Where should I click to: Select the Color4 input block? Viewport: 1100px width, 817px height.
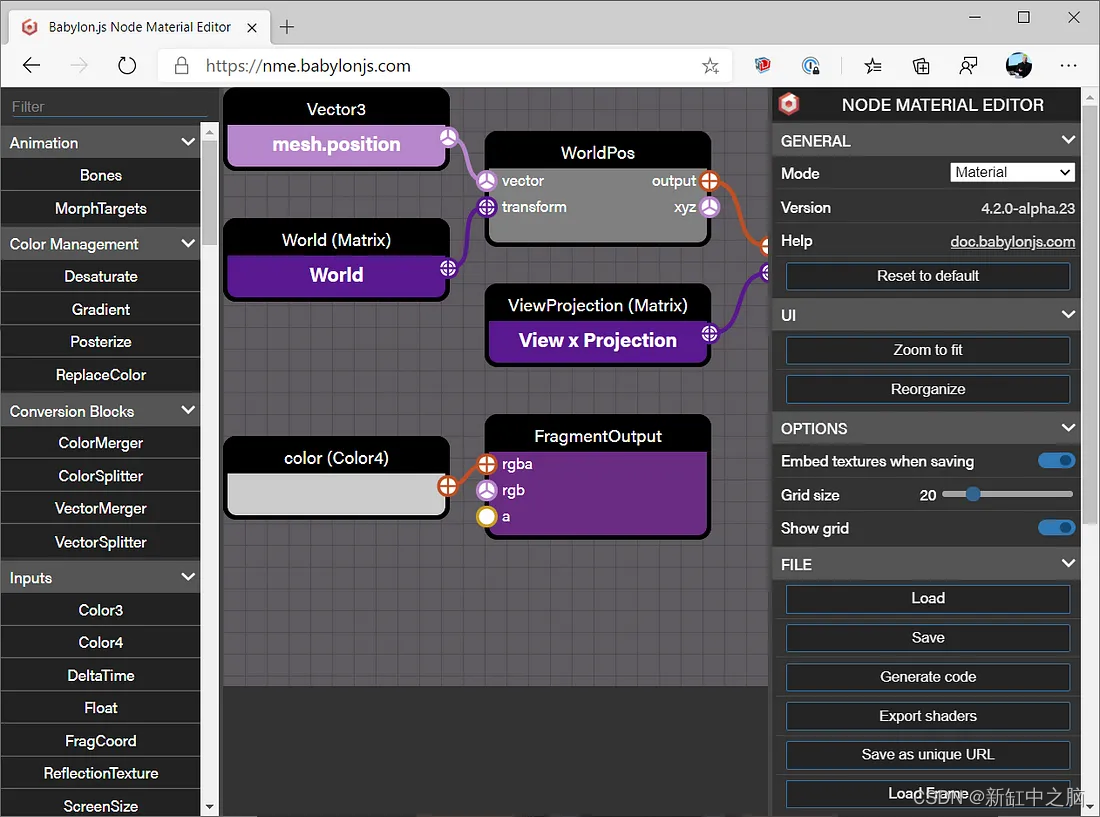[x=100, y=642]
